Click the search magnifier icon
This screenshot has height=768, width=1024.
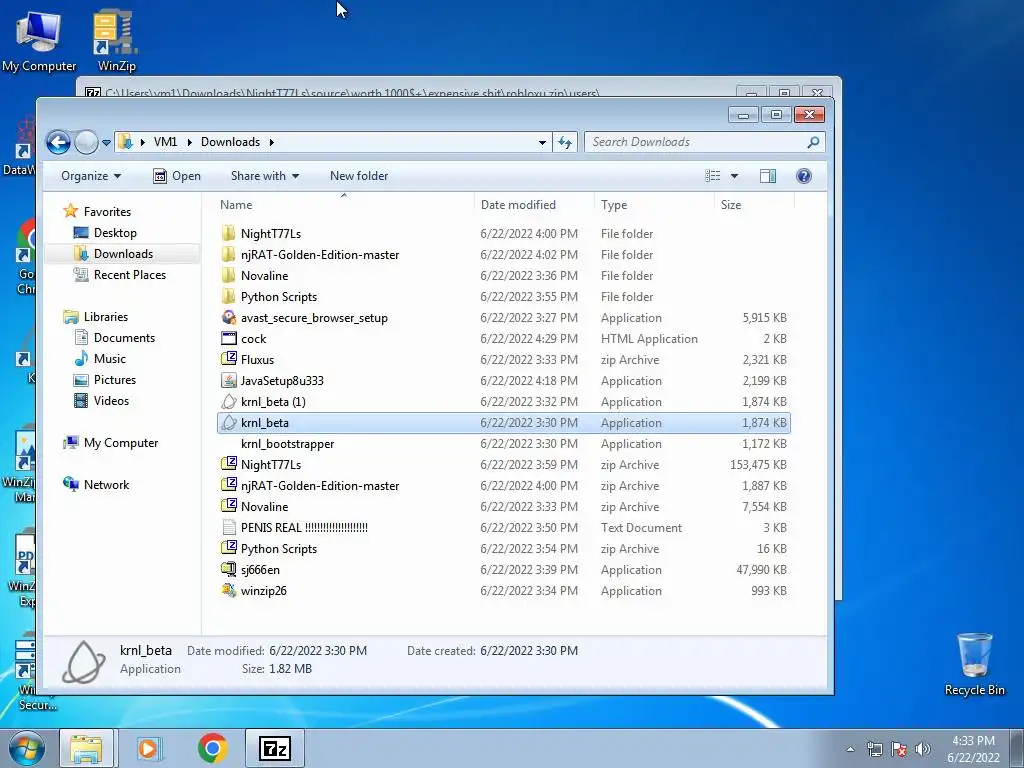(x=813, y=142)
